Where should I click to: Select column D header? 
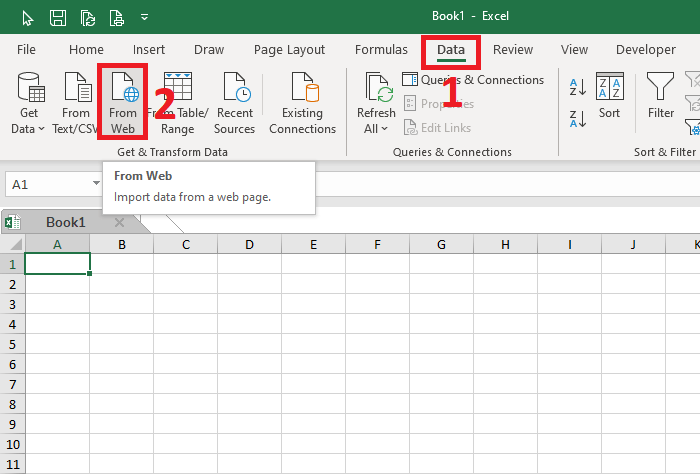(250, 245)
